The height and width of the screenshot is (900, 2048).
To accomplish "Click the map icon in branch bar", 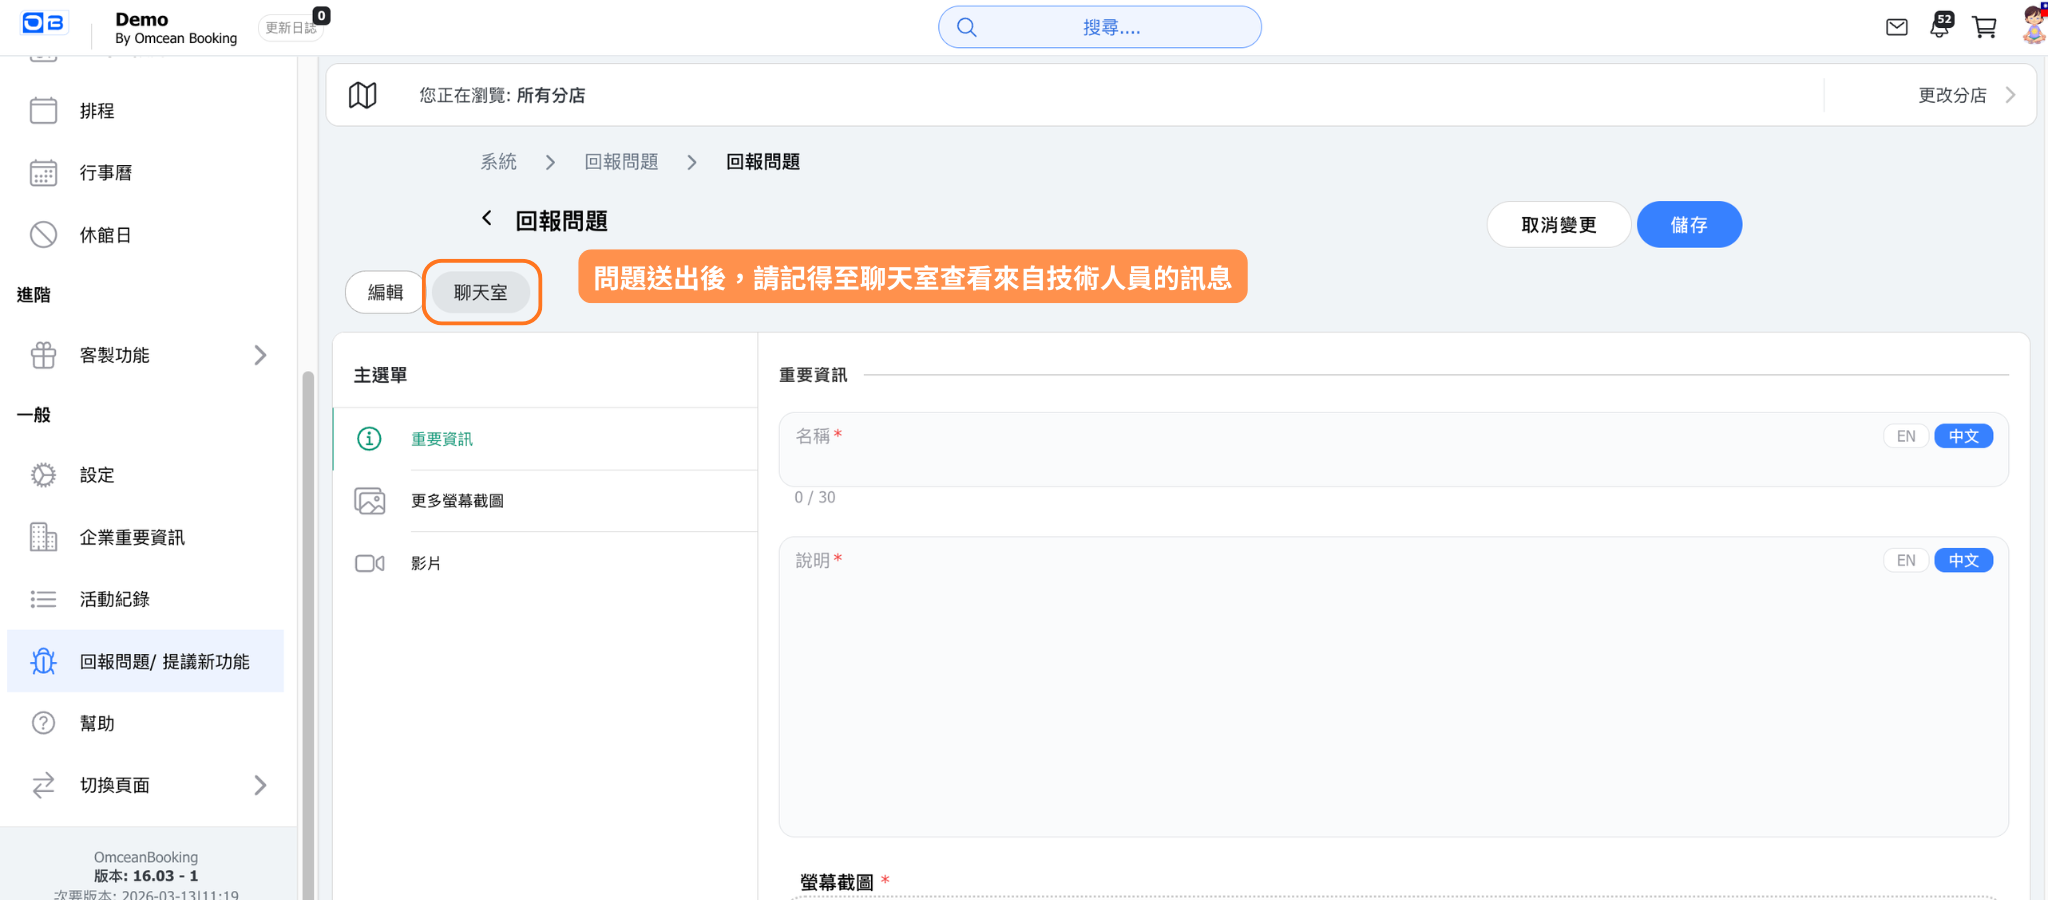I will [362, 95].
